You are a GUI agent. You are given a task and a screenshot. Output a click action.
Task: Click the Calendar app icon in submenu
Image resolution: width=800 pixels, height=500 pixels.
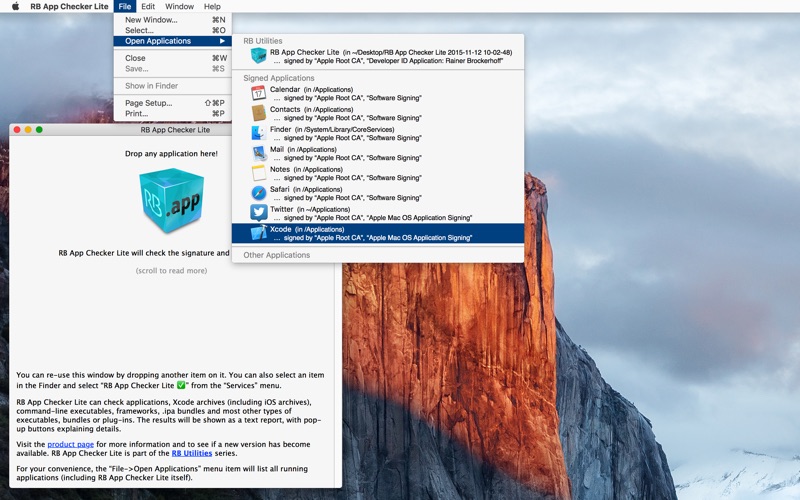tap(258, 93)
